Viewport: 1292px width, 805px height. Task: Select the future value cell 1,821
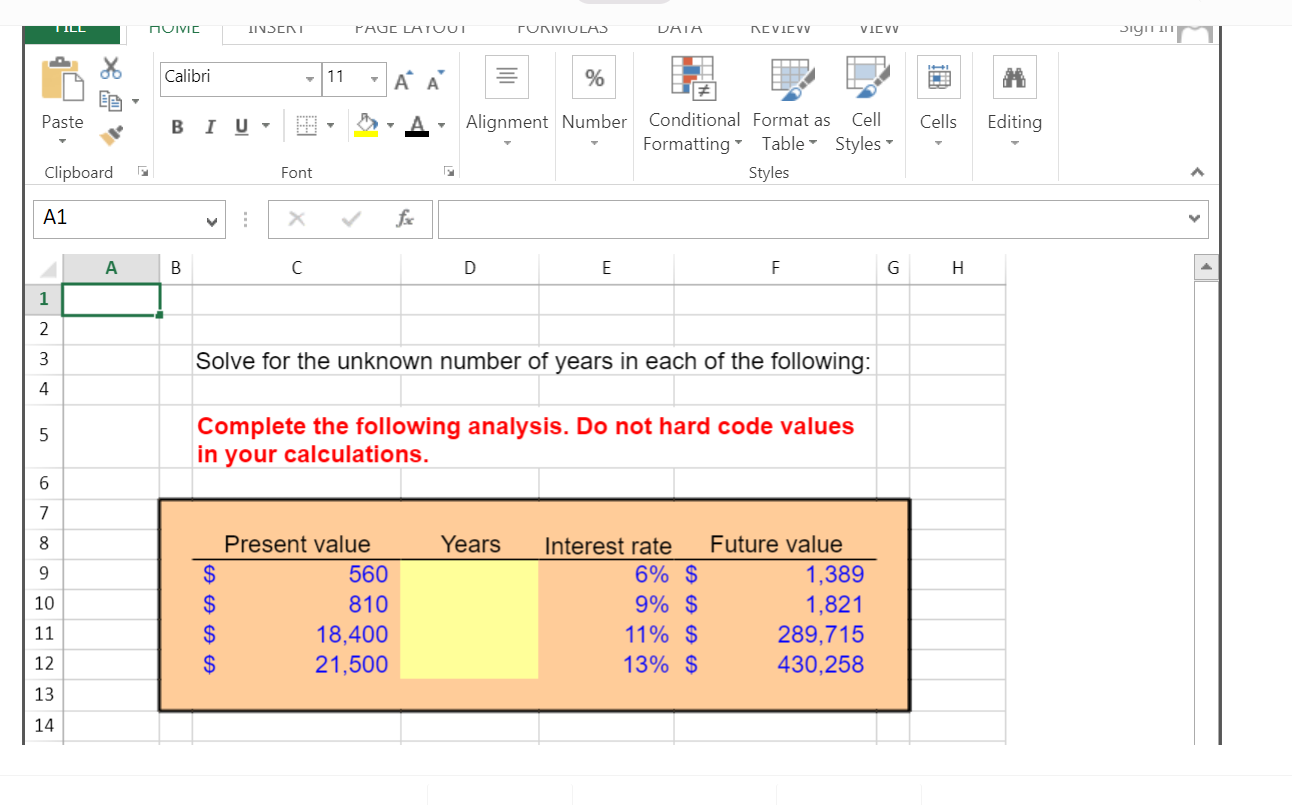click(x=775, y=604)
